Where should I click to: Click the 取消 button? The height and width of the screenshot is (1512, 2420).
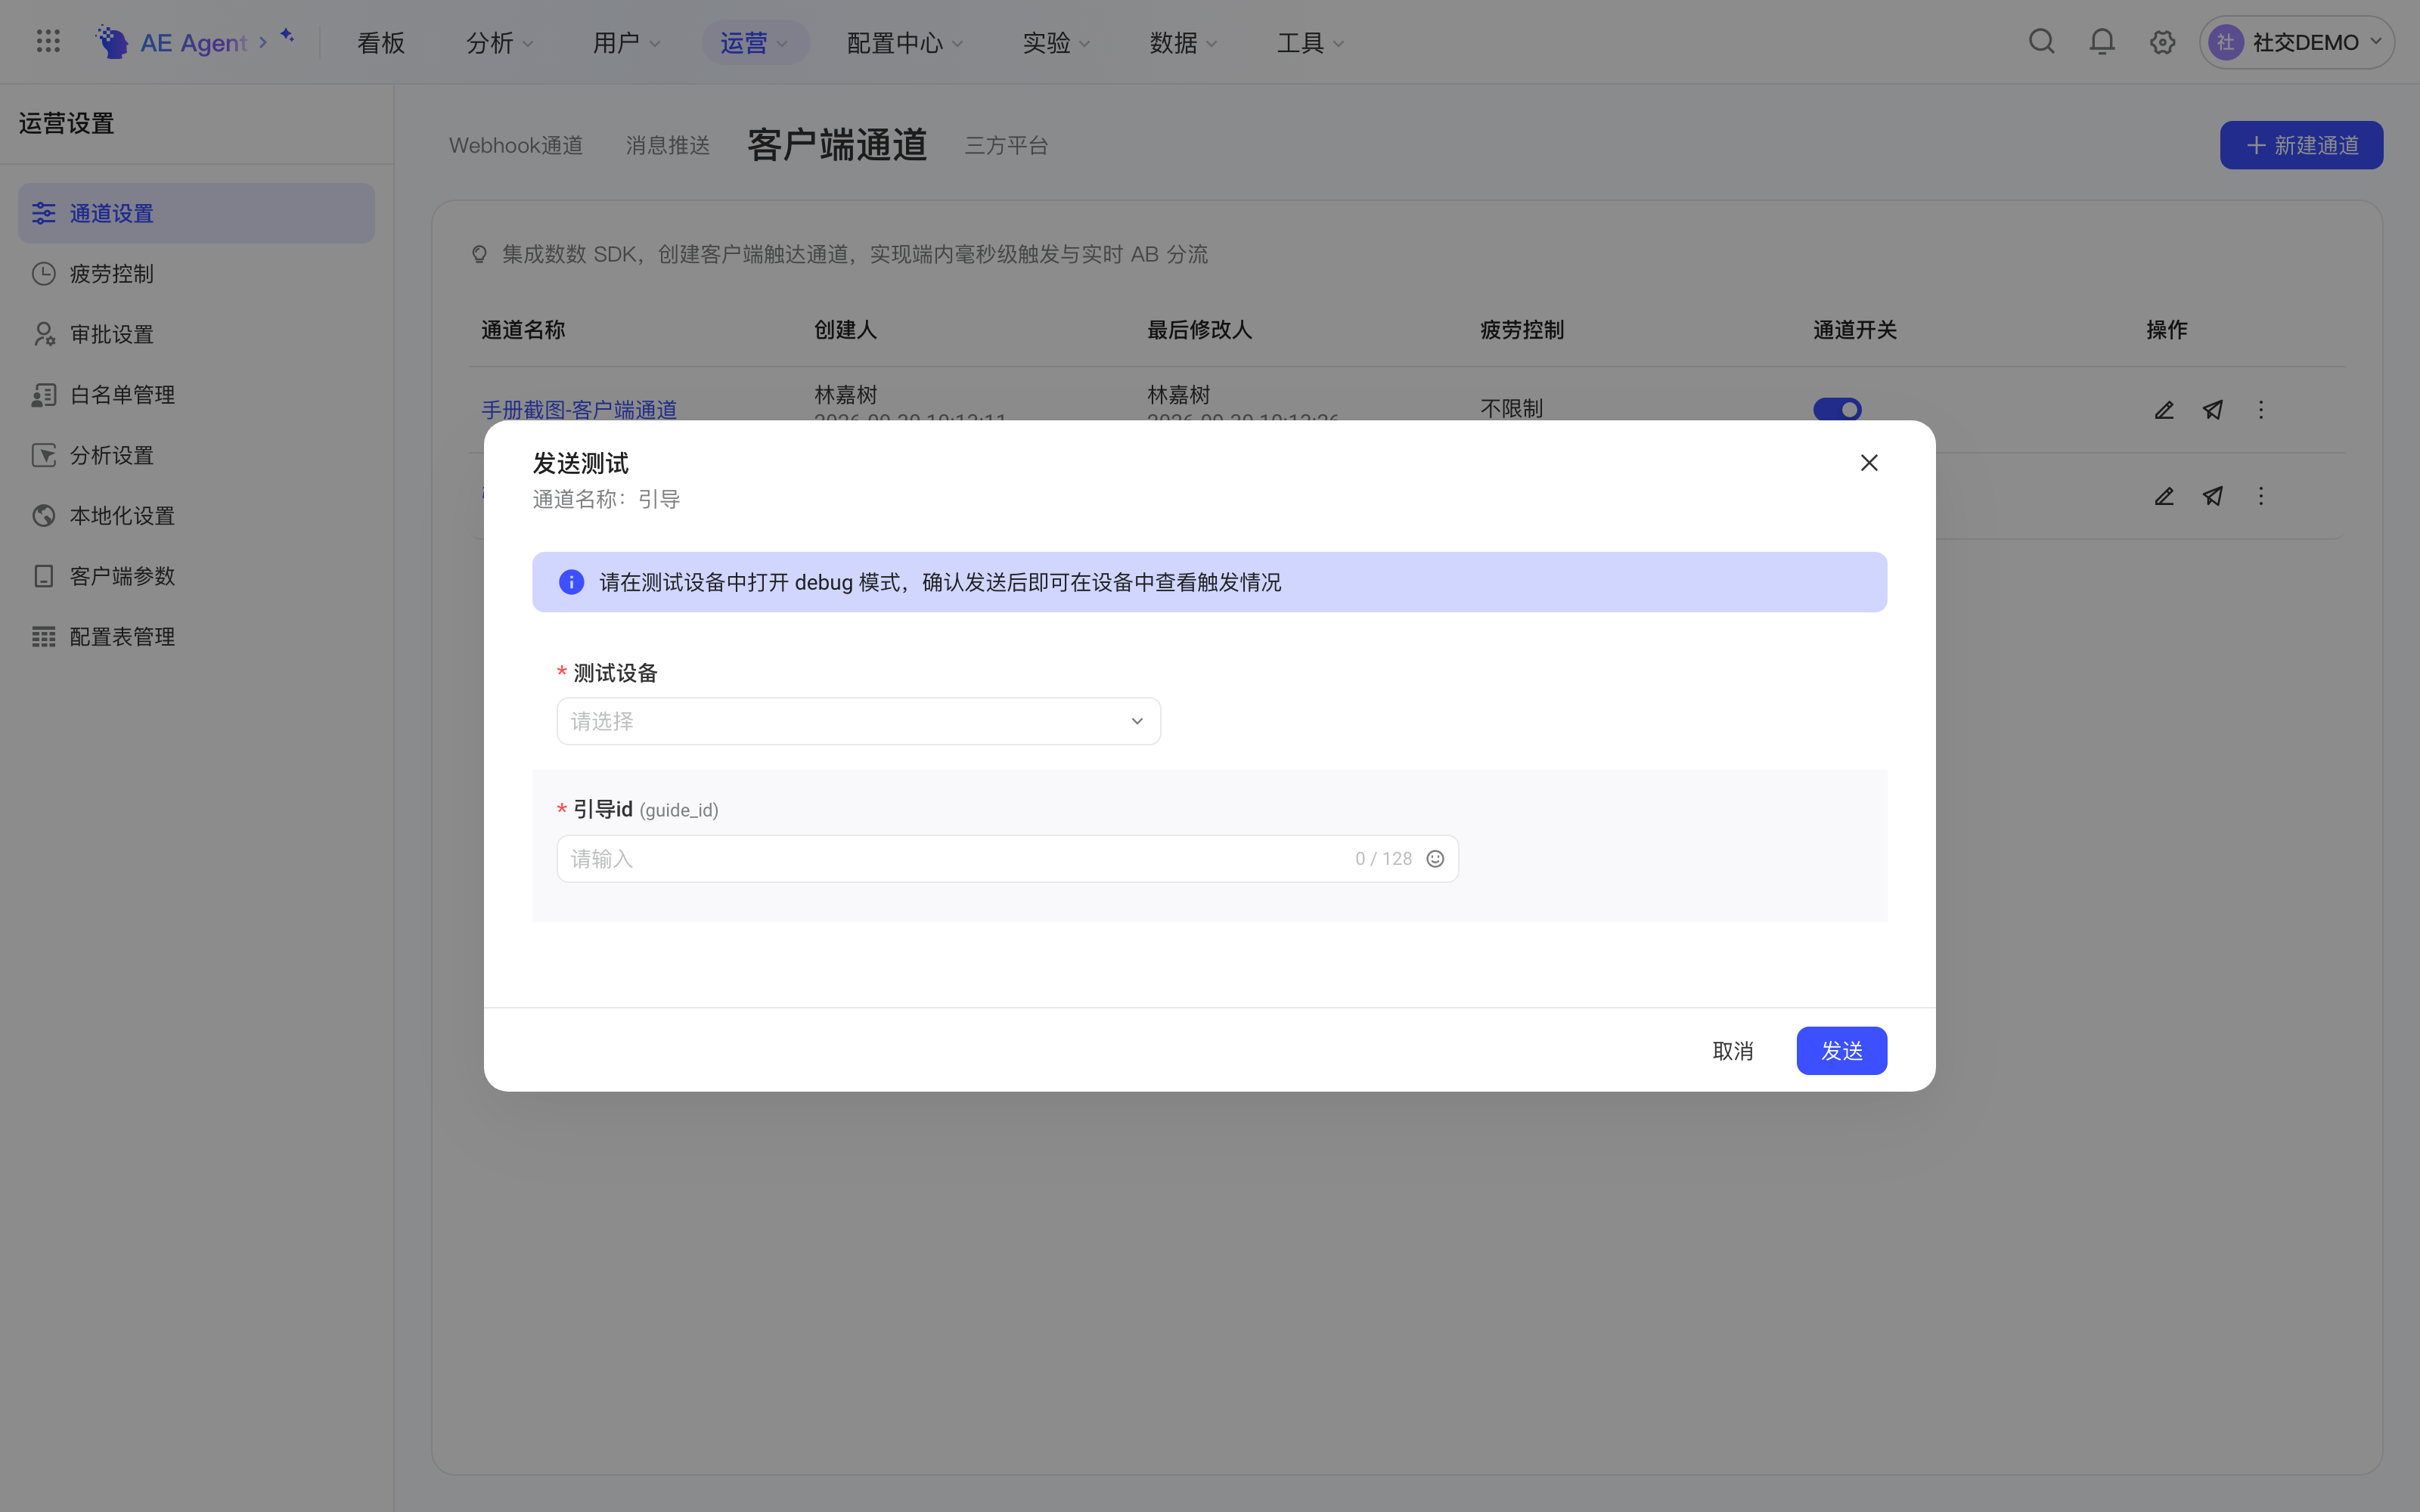click(x=1732, y=1051)
